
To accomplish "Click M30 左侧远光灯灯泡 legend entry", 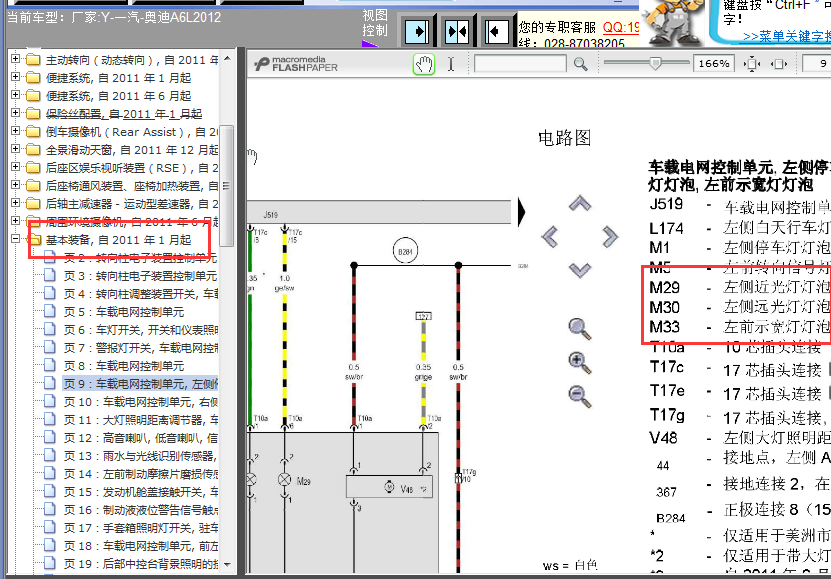I will [x=740, y=307].
